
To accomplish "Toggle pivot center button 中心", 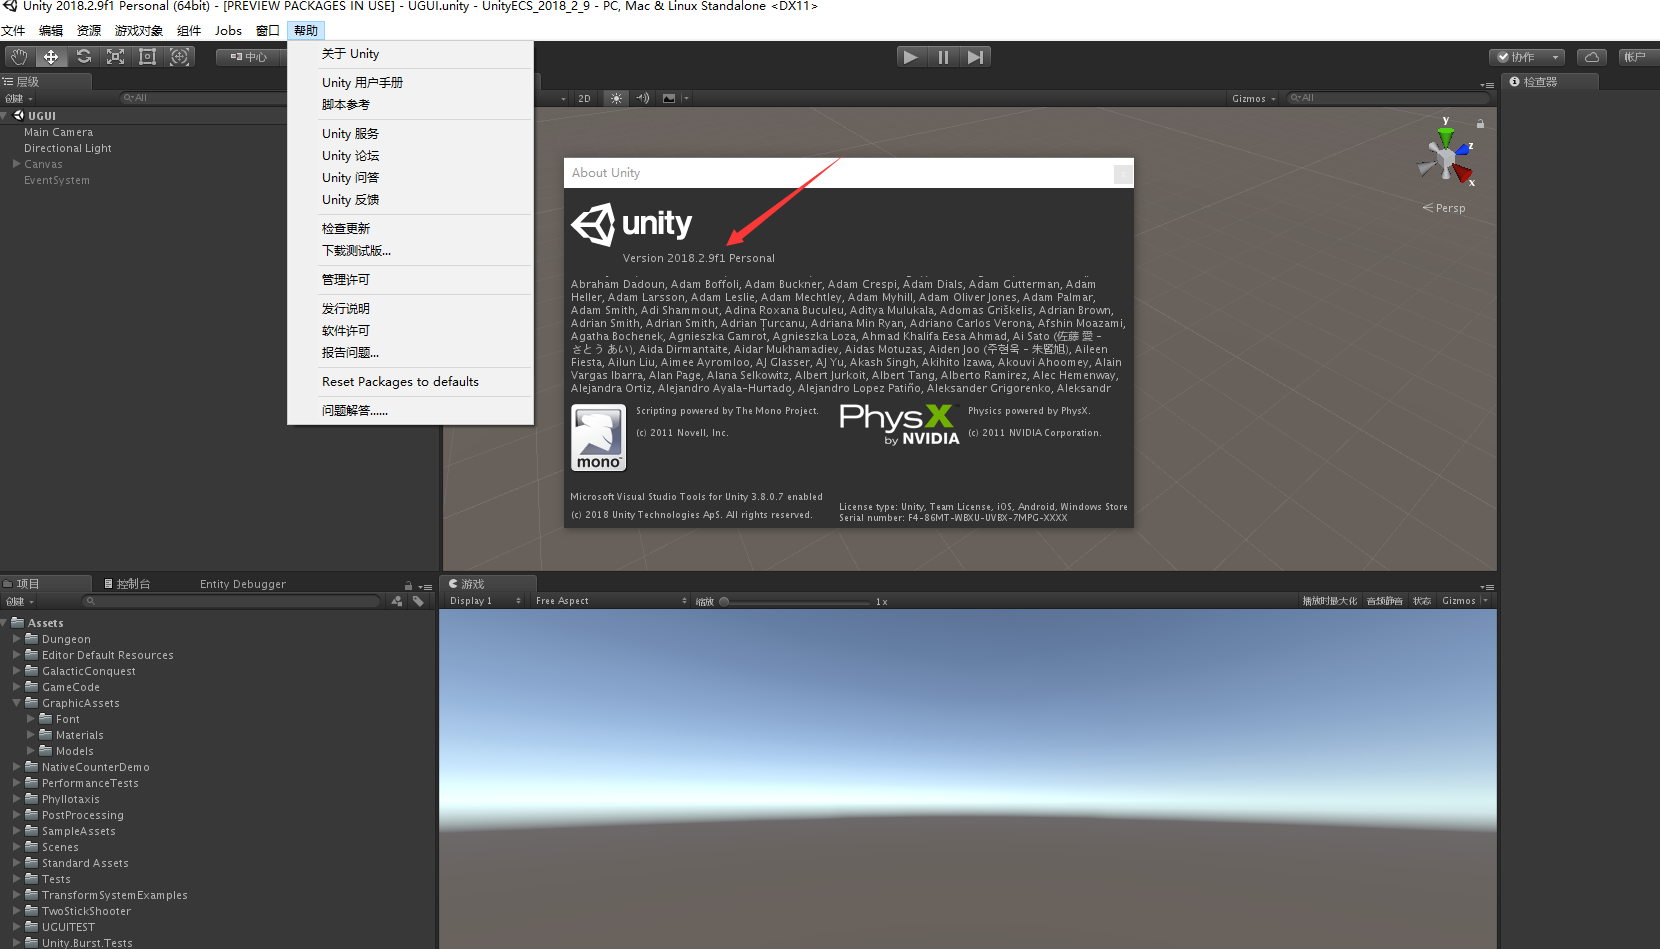I will [249, 57].
